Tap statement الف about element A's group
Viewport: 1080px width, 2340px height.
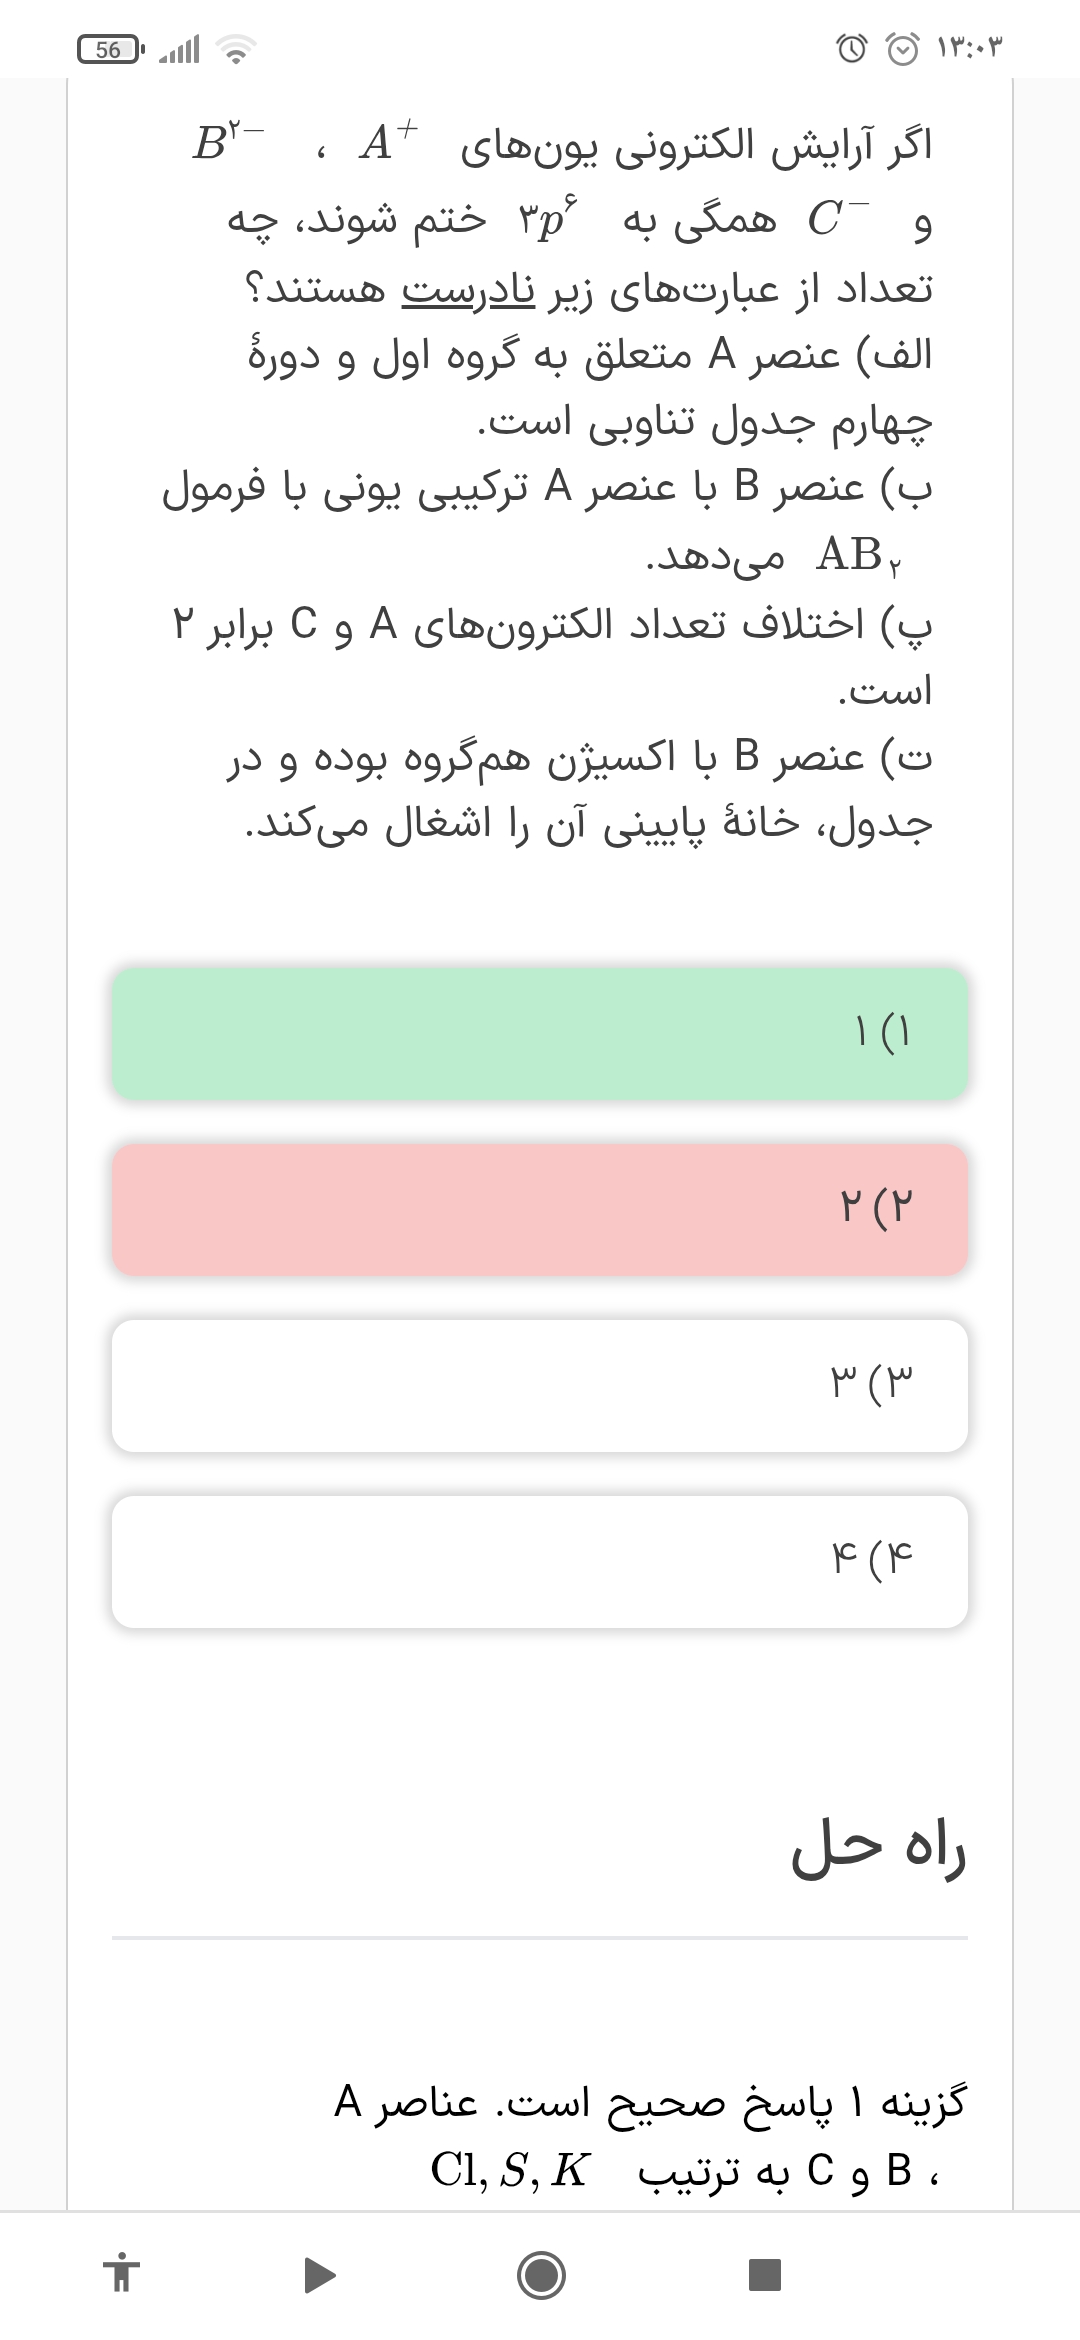pos(590,390)
